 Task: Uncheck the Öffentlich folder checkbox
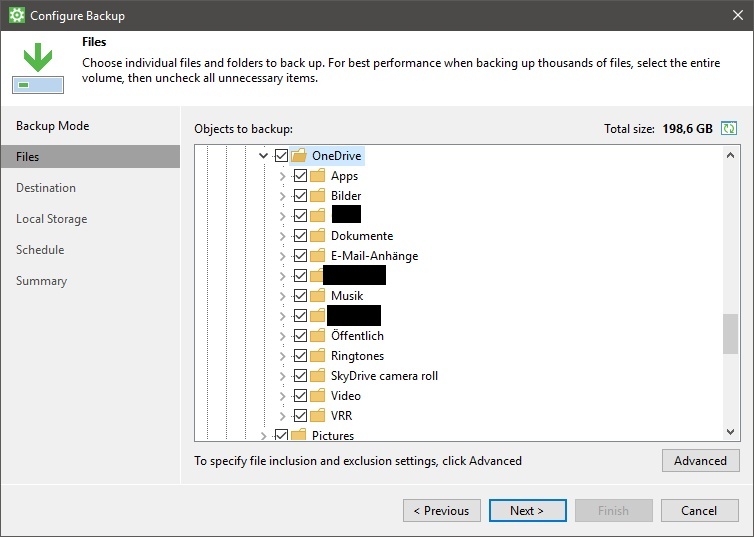tap(300, 336)
